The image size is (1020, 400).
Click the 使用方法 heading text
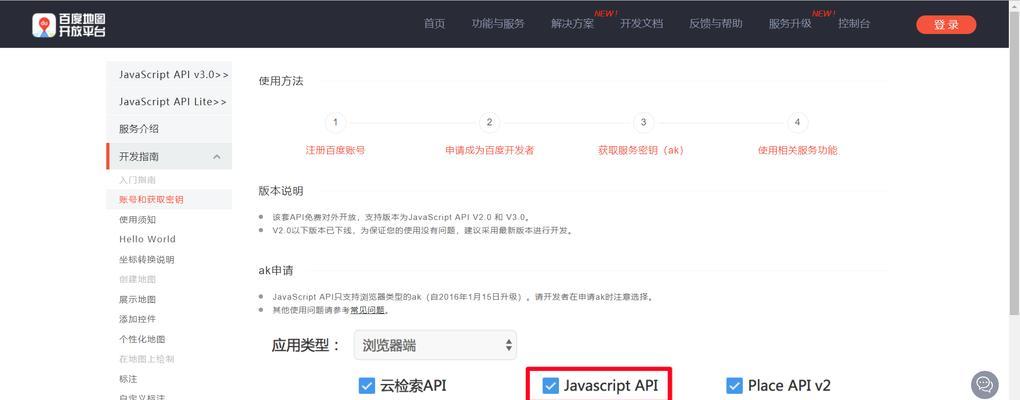click(x=281, y=81)
